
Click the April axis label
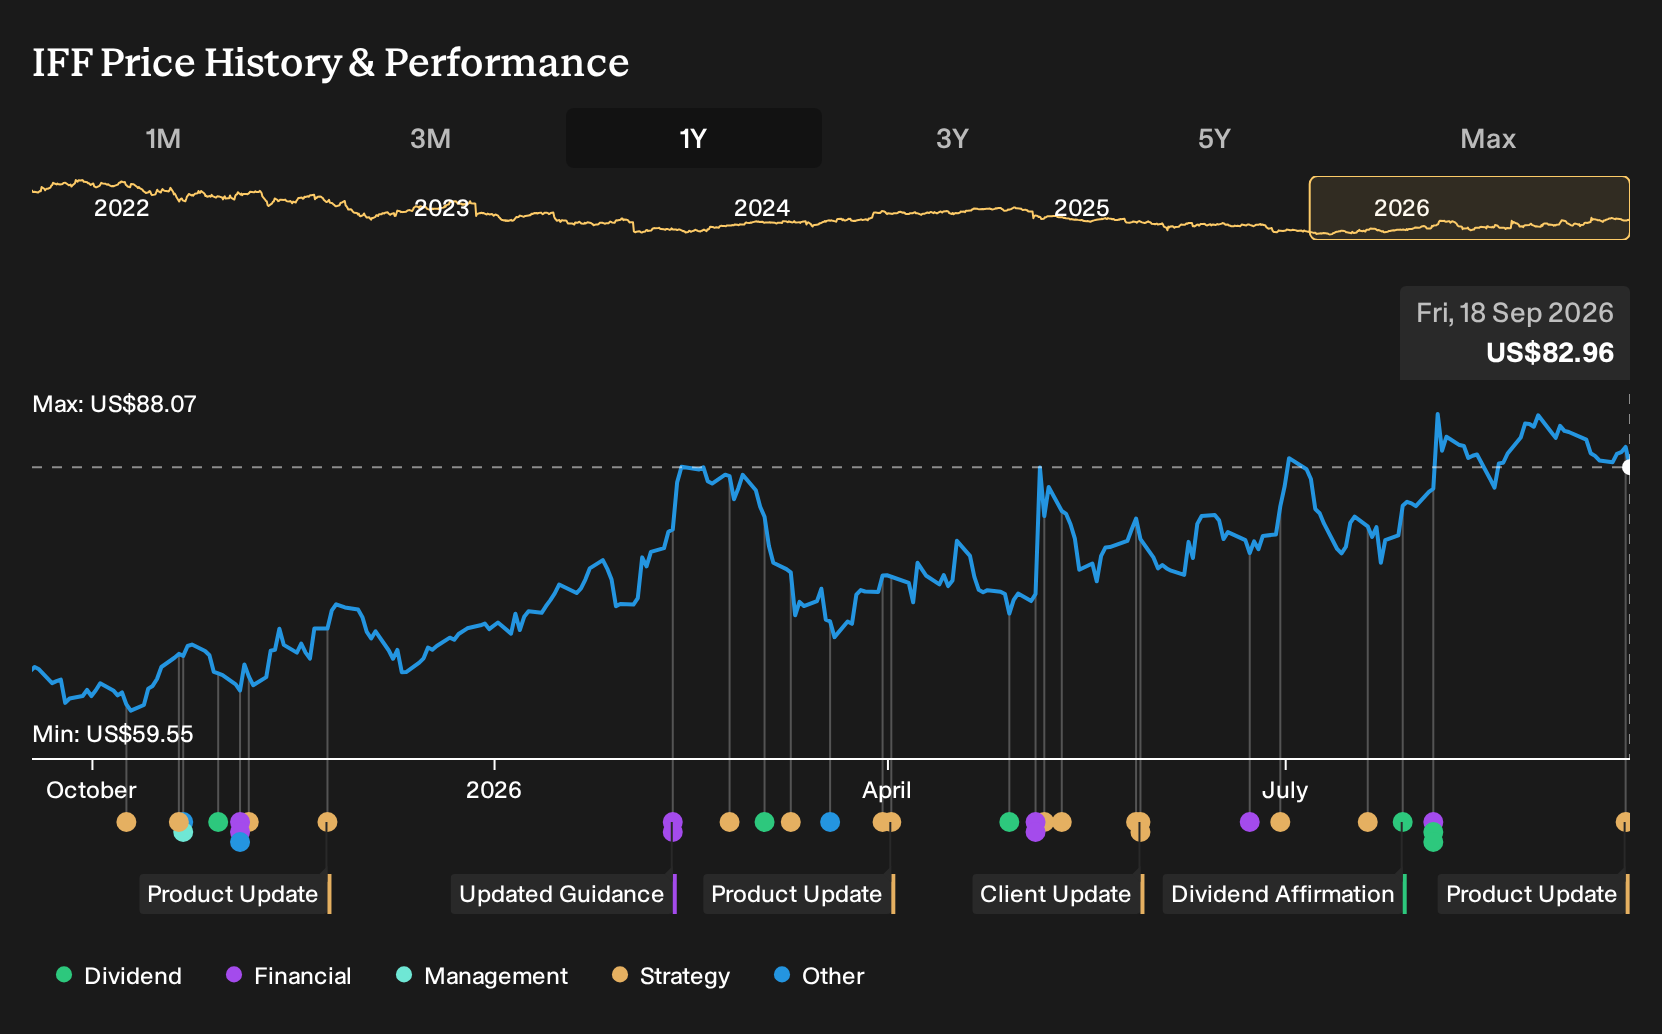[x=887, y=790]
